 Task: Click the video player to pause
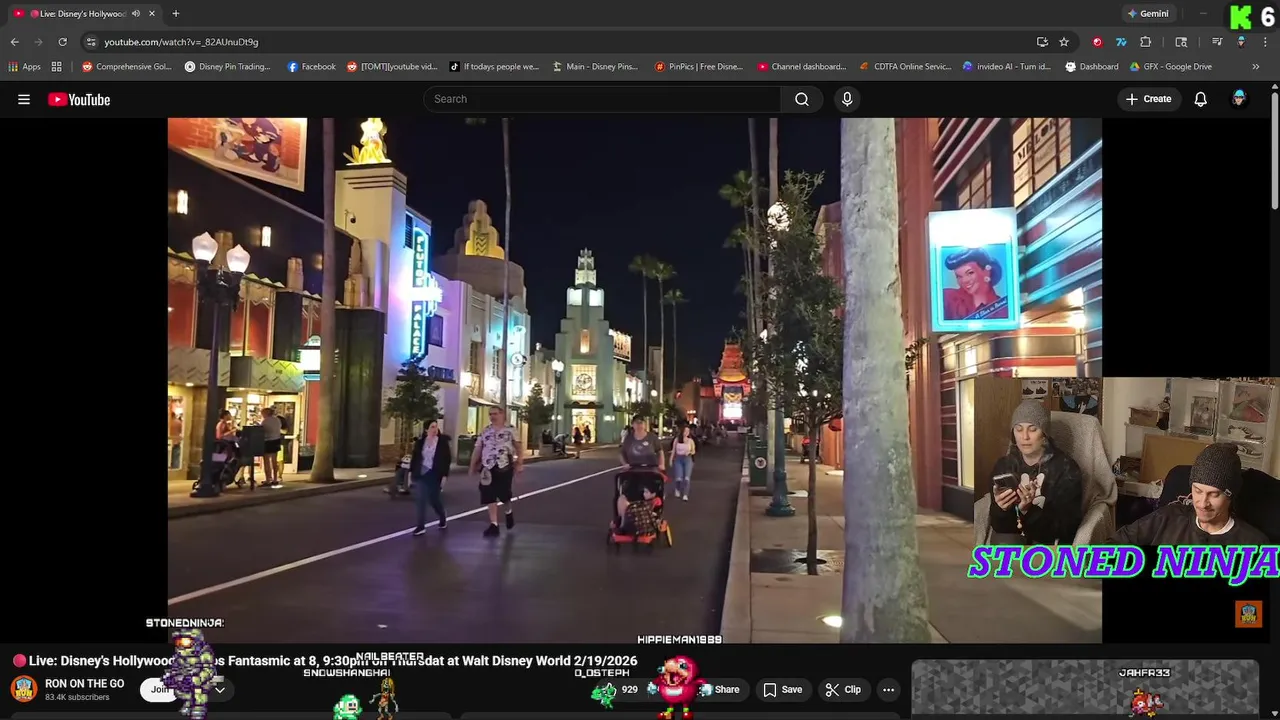(x=635, y=380)
